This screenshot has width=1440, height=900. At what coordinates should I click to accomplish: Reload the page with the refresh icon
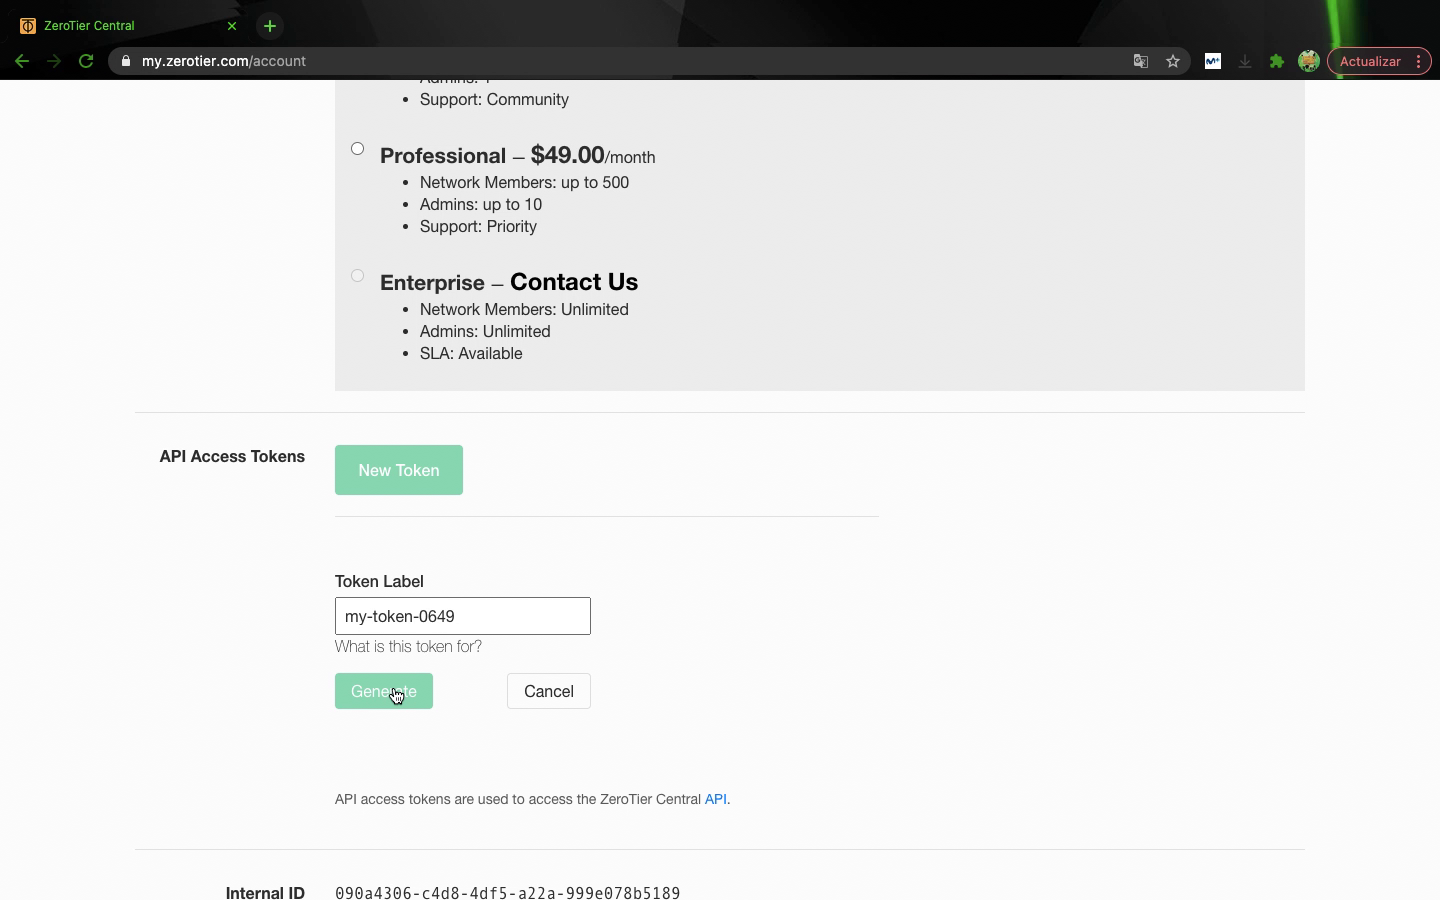86,61
